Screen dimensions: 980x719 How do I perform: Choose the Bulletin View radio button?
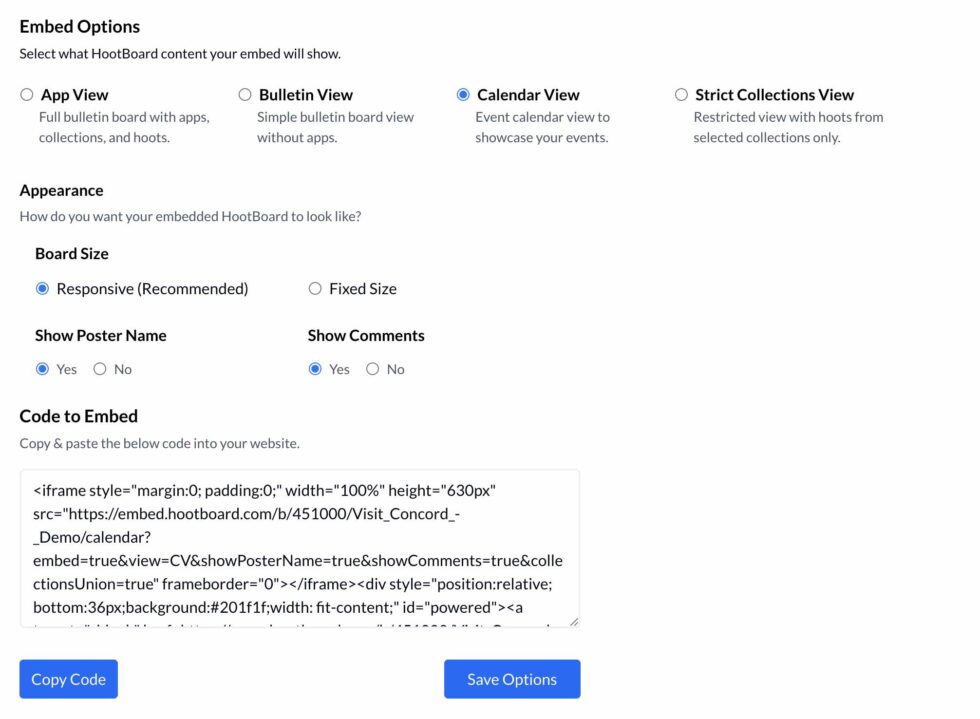245,95
